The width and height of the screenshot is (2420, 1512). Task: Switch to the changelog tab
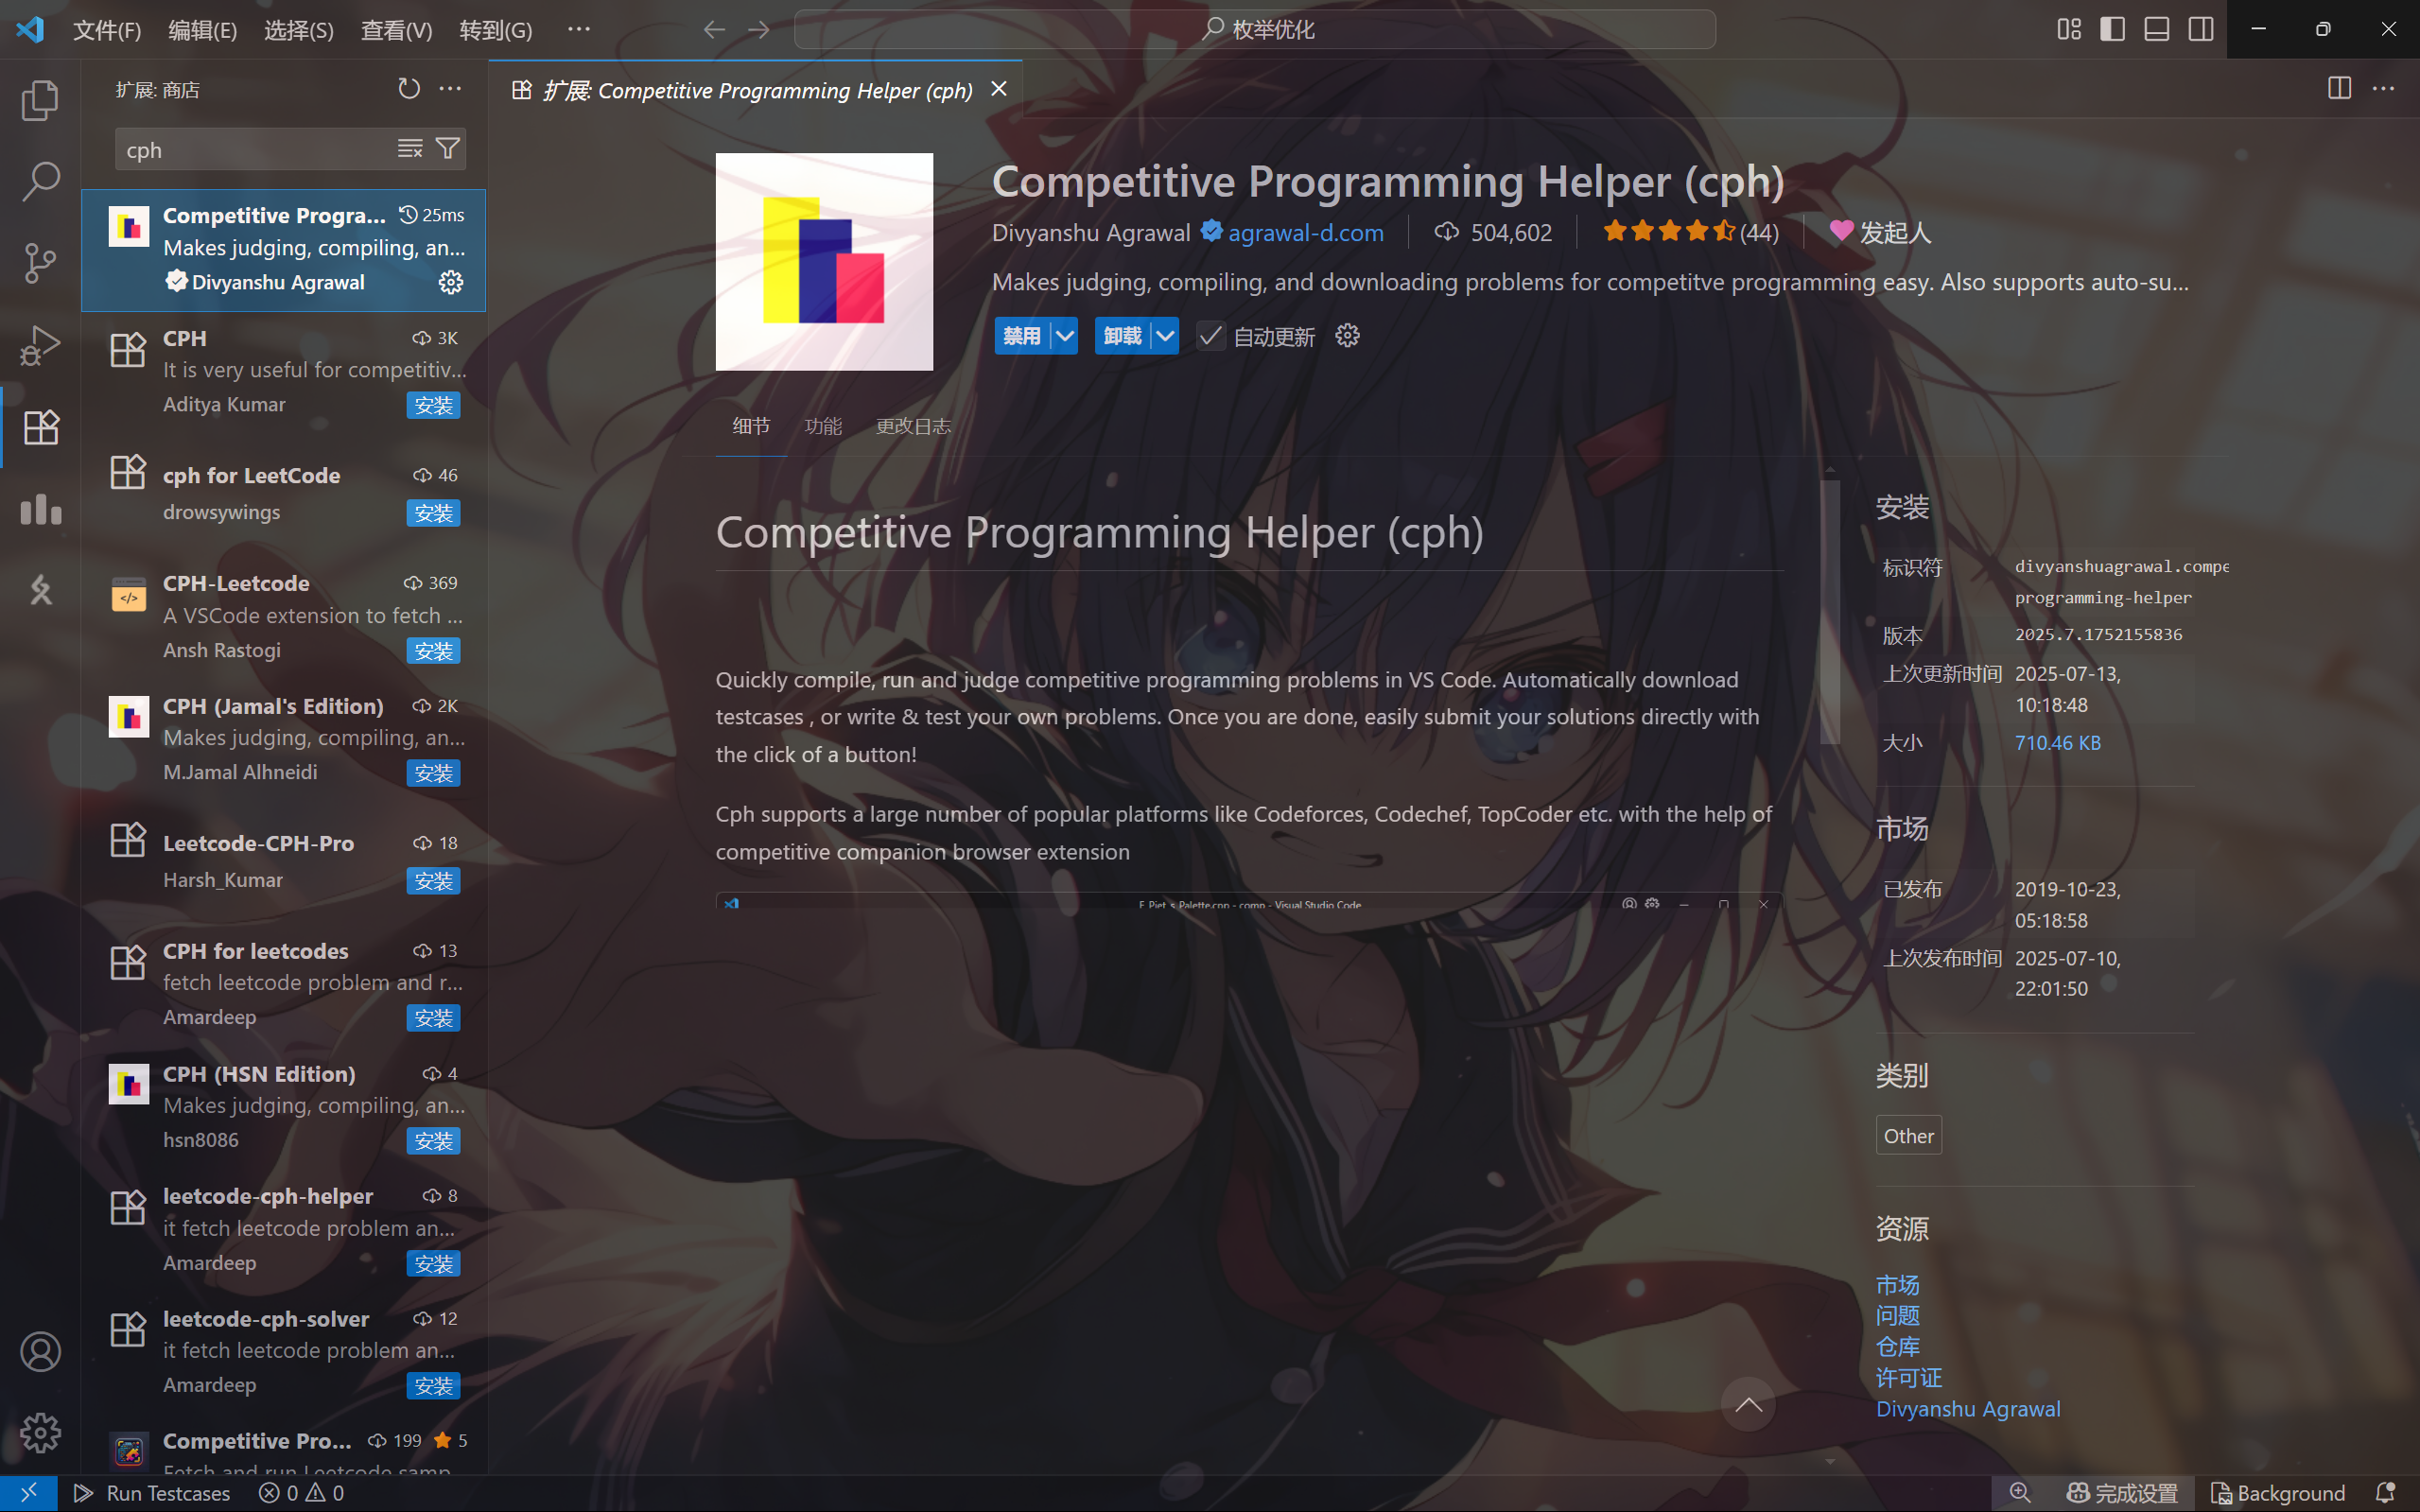click(x=912, y=426)
